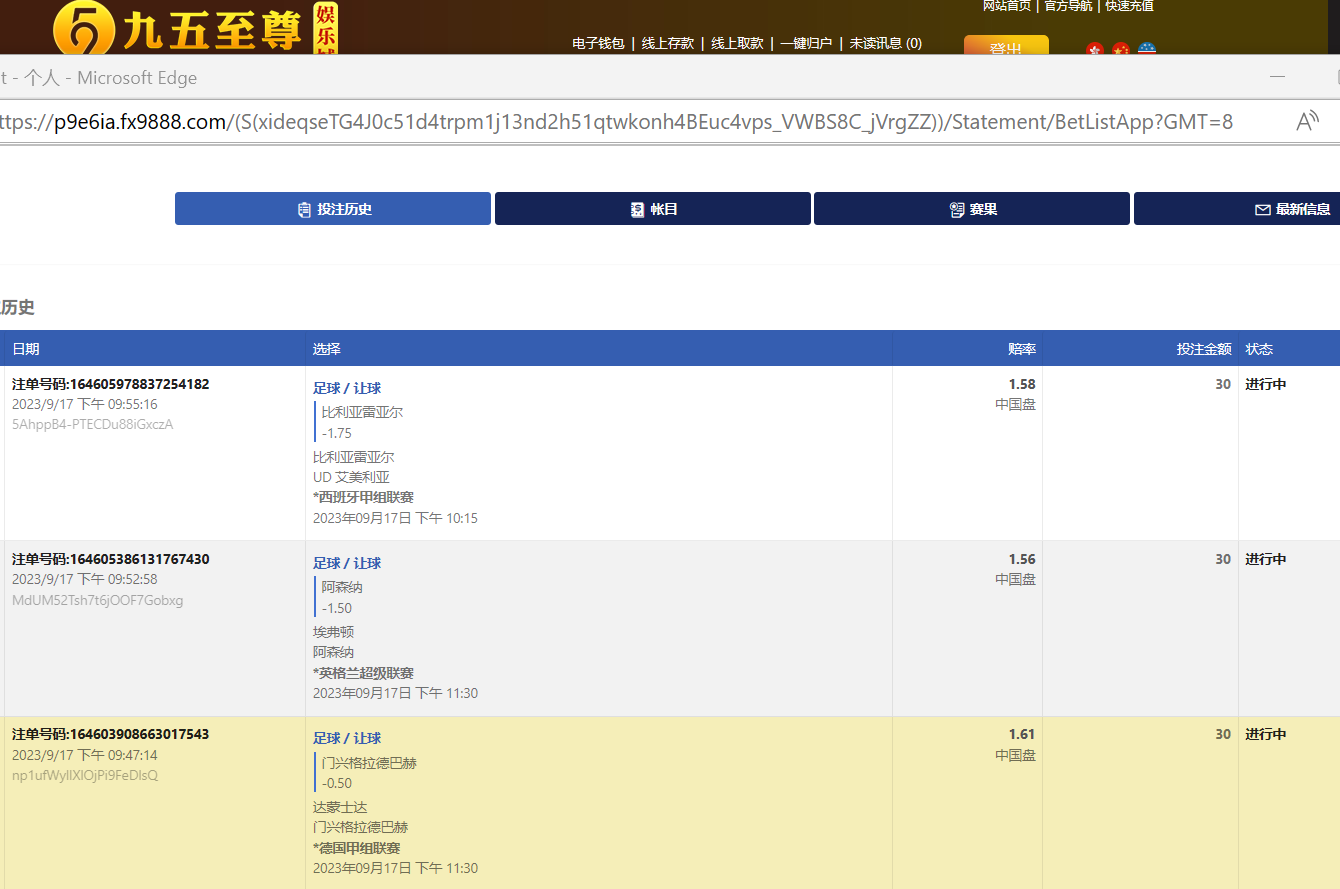
Task: Click the 选择 column header
Action: [x=327, y=349]
